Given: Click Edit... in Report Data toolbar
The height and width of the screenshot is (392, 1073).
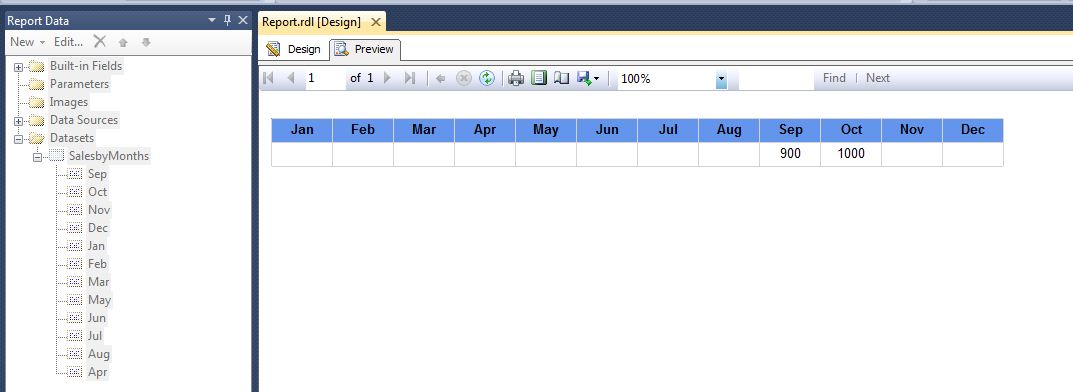Looking at the screenshot, I should click(68, 42).
